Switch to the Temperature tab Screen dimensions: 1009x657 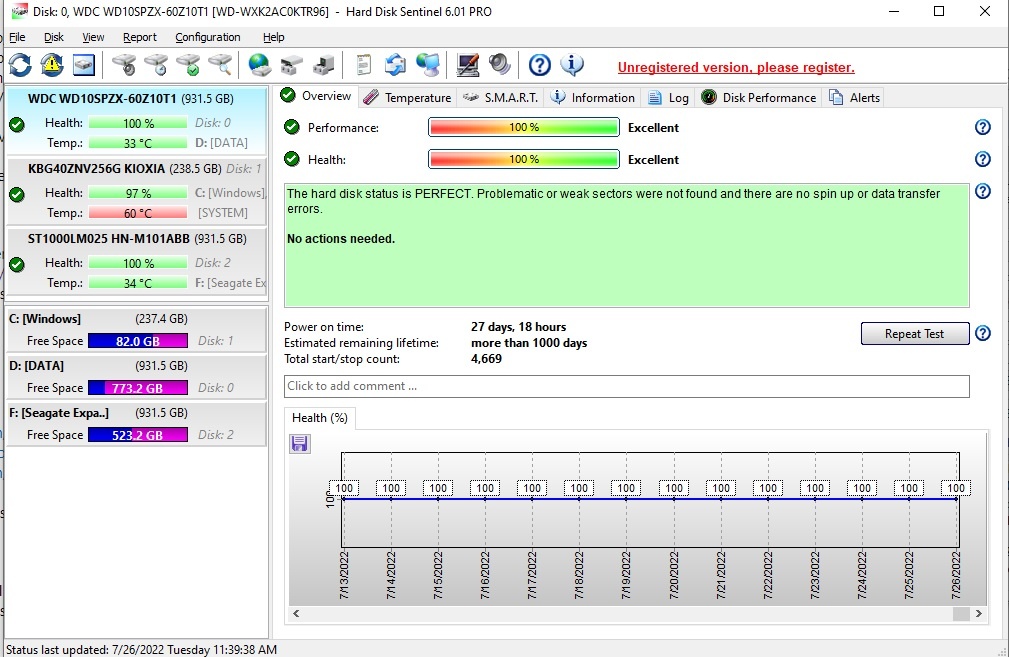click(407, 97)
